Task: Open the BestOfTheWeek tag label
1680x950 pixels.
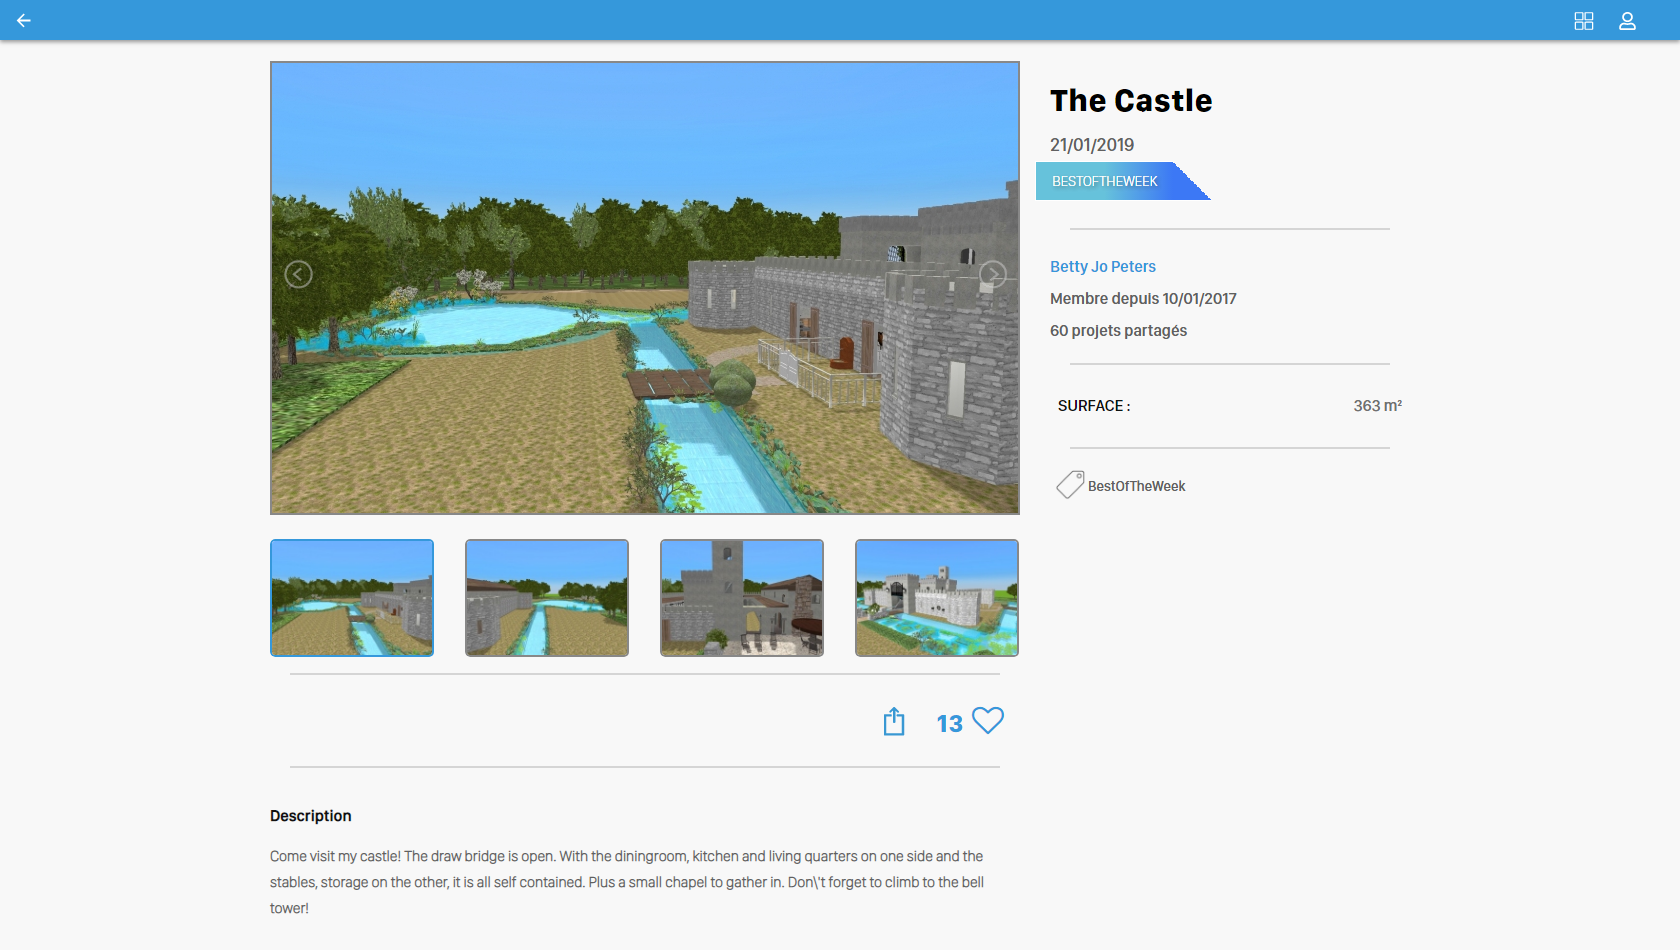Action: [1136, 486]
